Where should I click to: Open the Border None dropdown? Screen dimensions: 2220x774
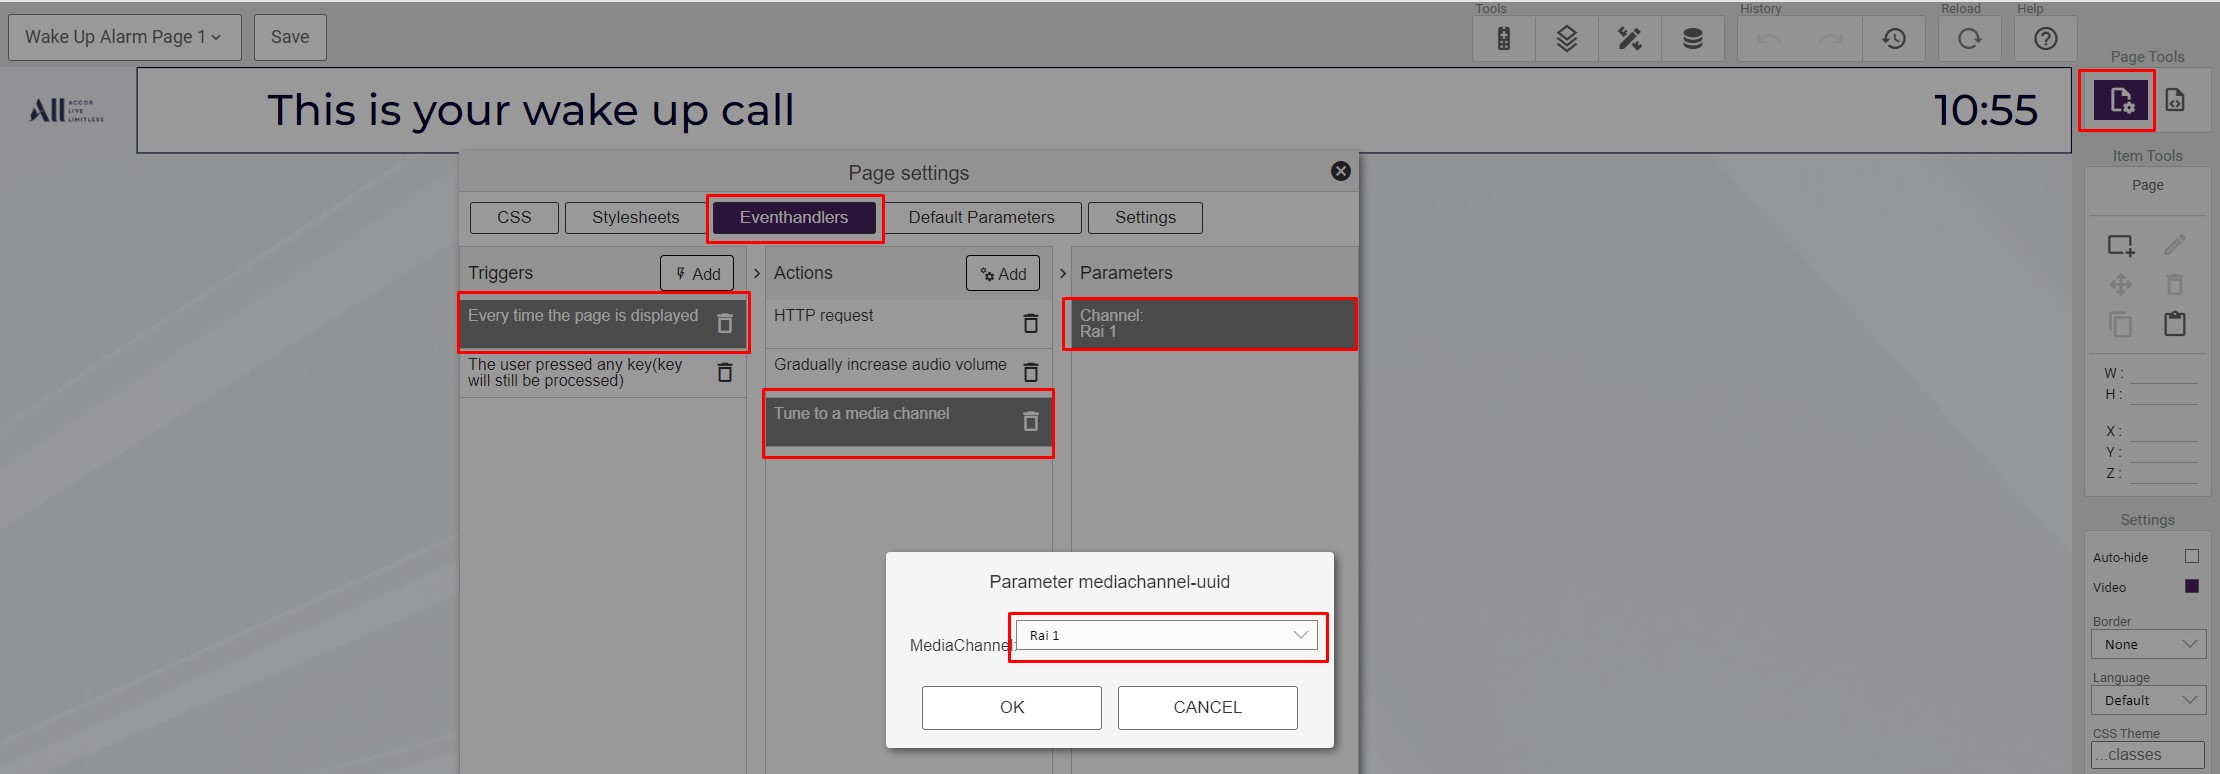coord(2148,644)
